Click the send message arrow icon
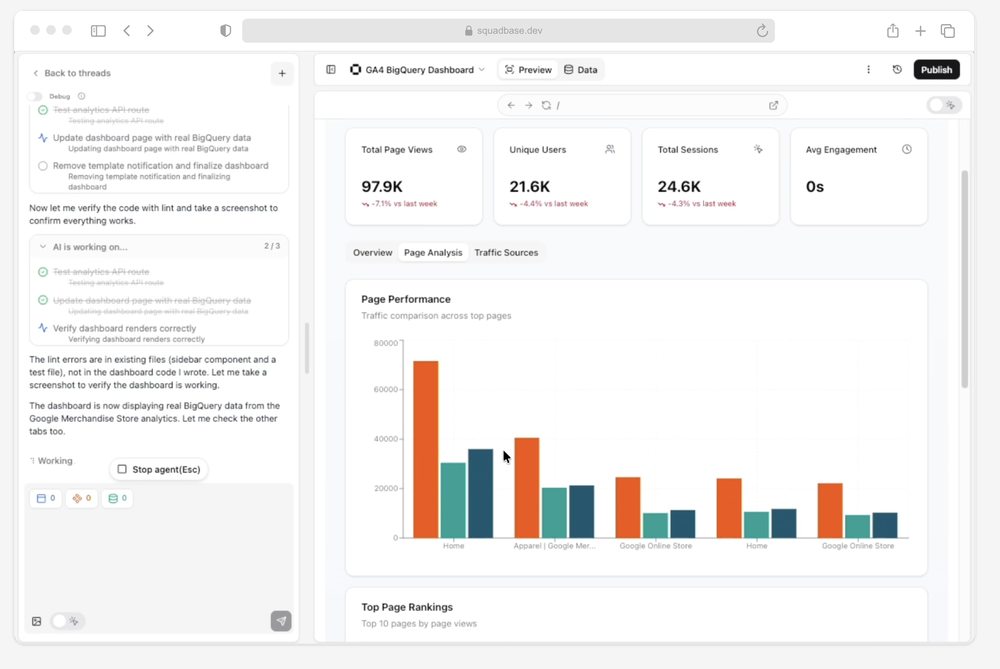 [x=281, y=621]
